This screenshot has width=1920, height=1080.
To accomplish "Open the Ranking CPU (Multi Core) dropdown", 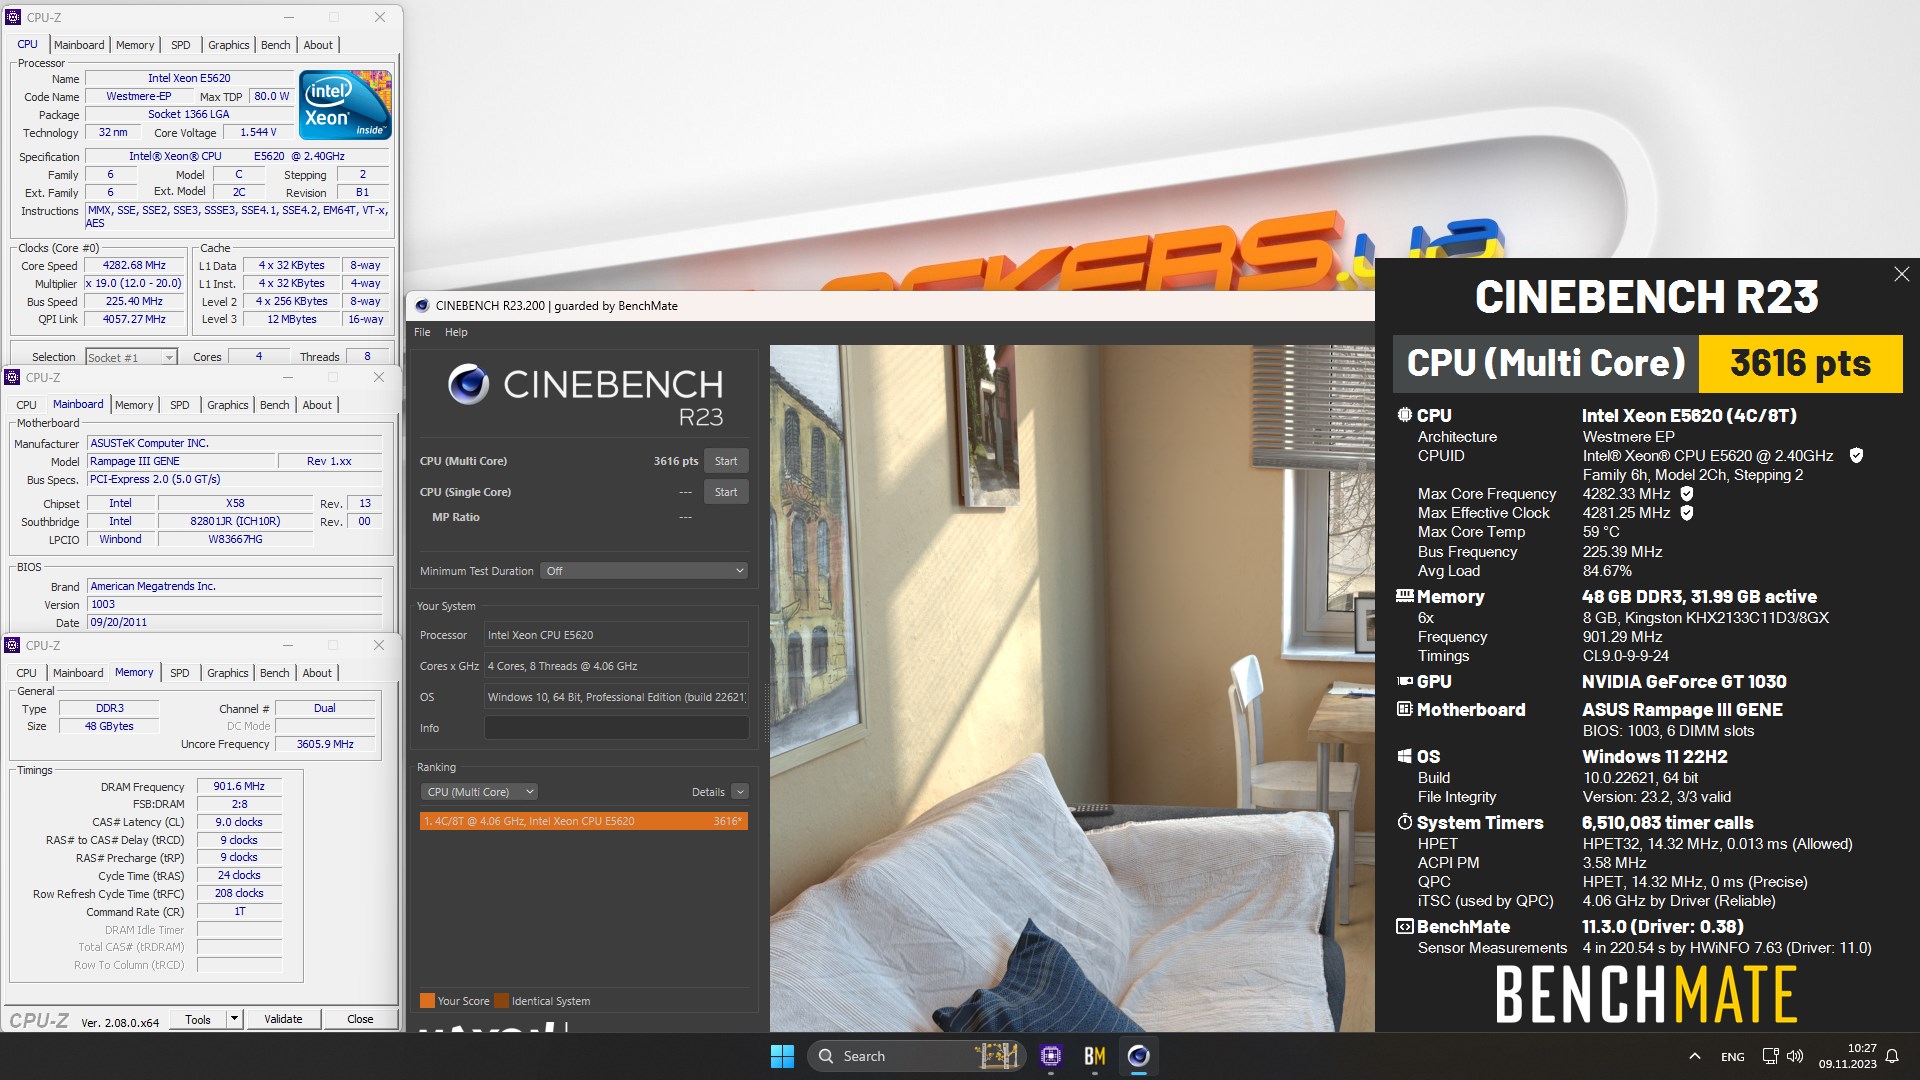I will [479, 792].
